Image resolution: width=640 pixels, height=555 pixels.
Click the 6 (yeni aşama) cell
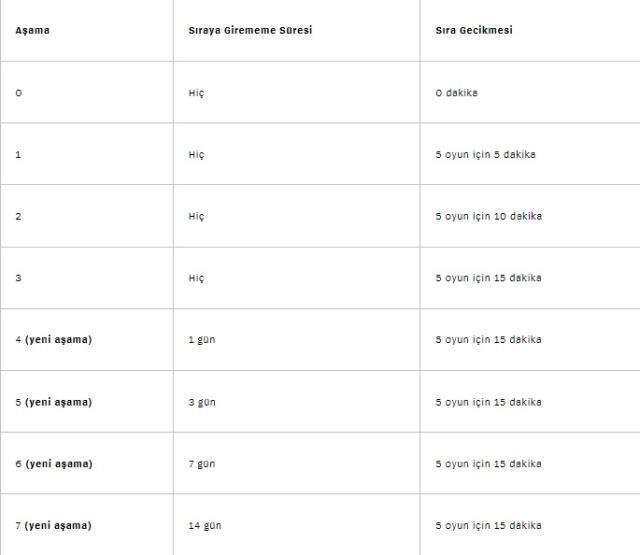53,464
